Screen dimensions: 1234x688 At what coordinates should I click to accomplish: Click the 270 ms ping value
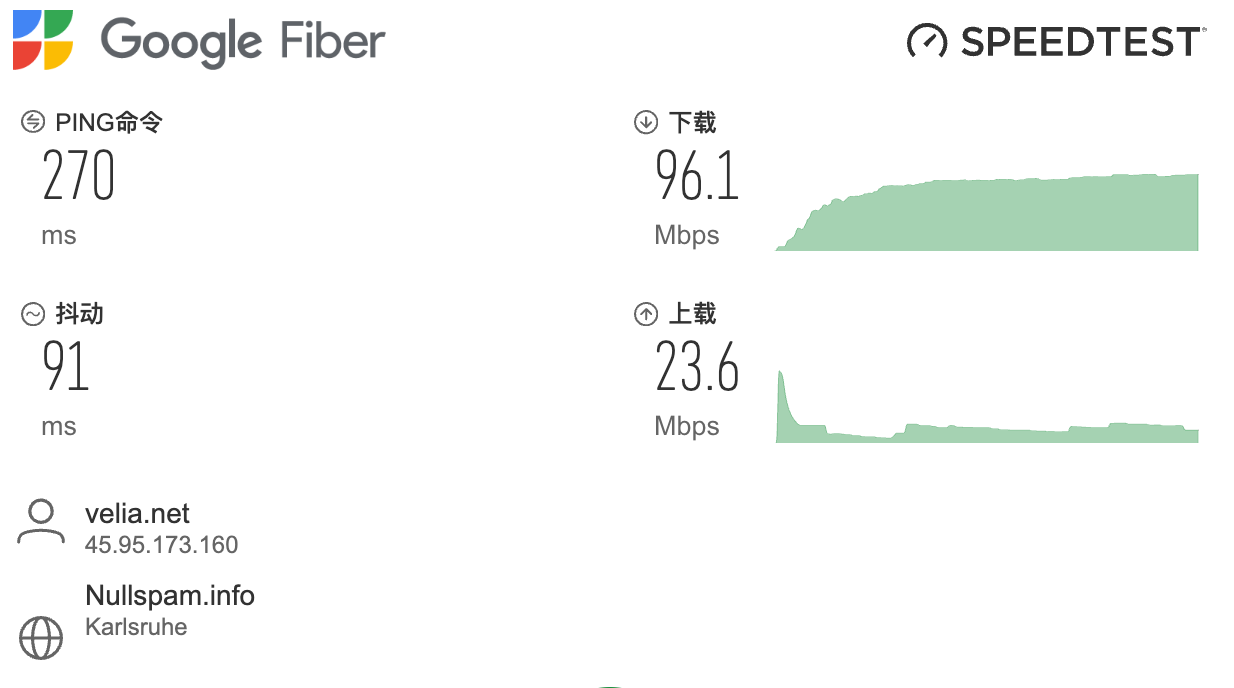tap(79, 176)
